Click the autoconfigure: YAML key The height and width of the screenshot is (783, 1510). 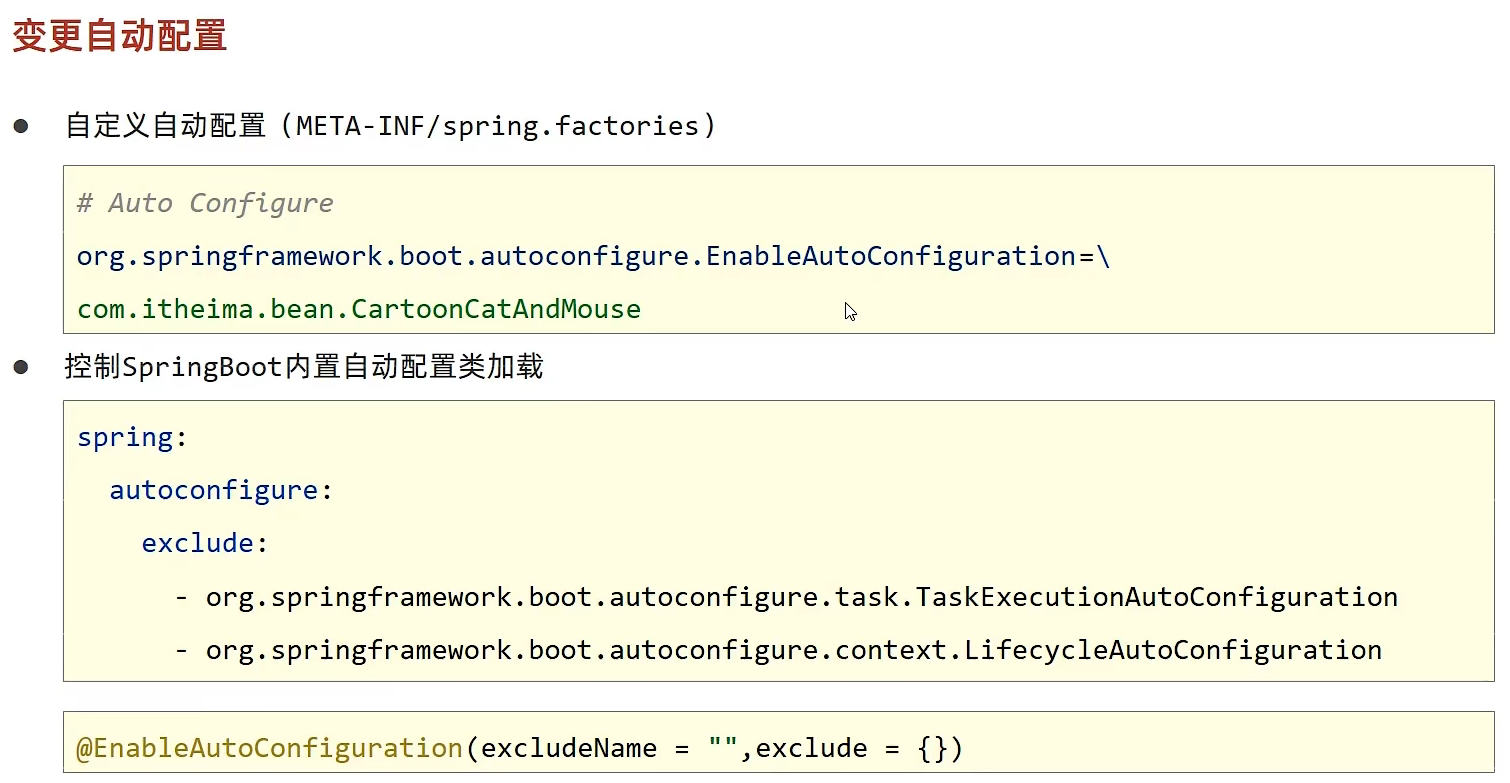[x=221, y=490]
